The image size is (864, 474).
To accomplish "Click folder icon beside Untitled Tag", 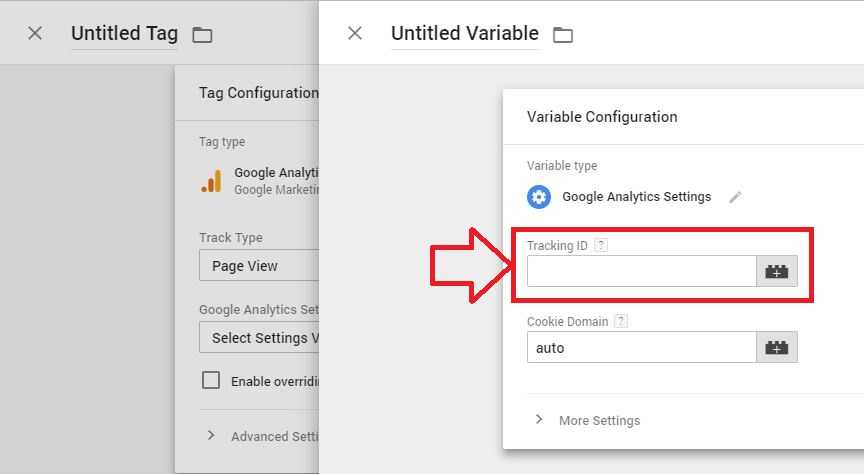I will tap(202, 35).
